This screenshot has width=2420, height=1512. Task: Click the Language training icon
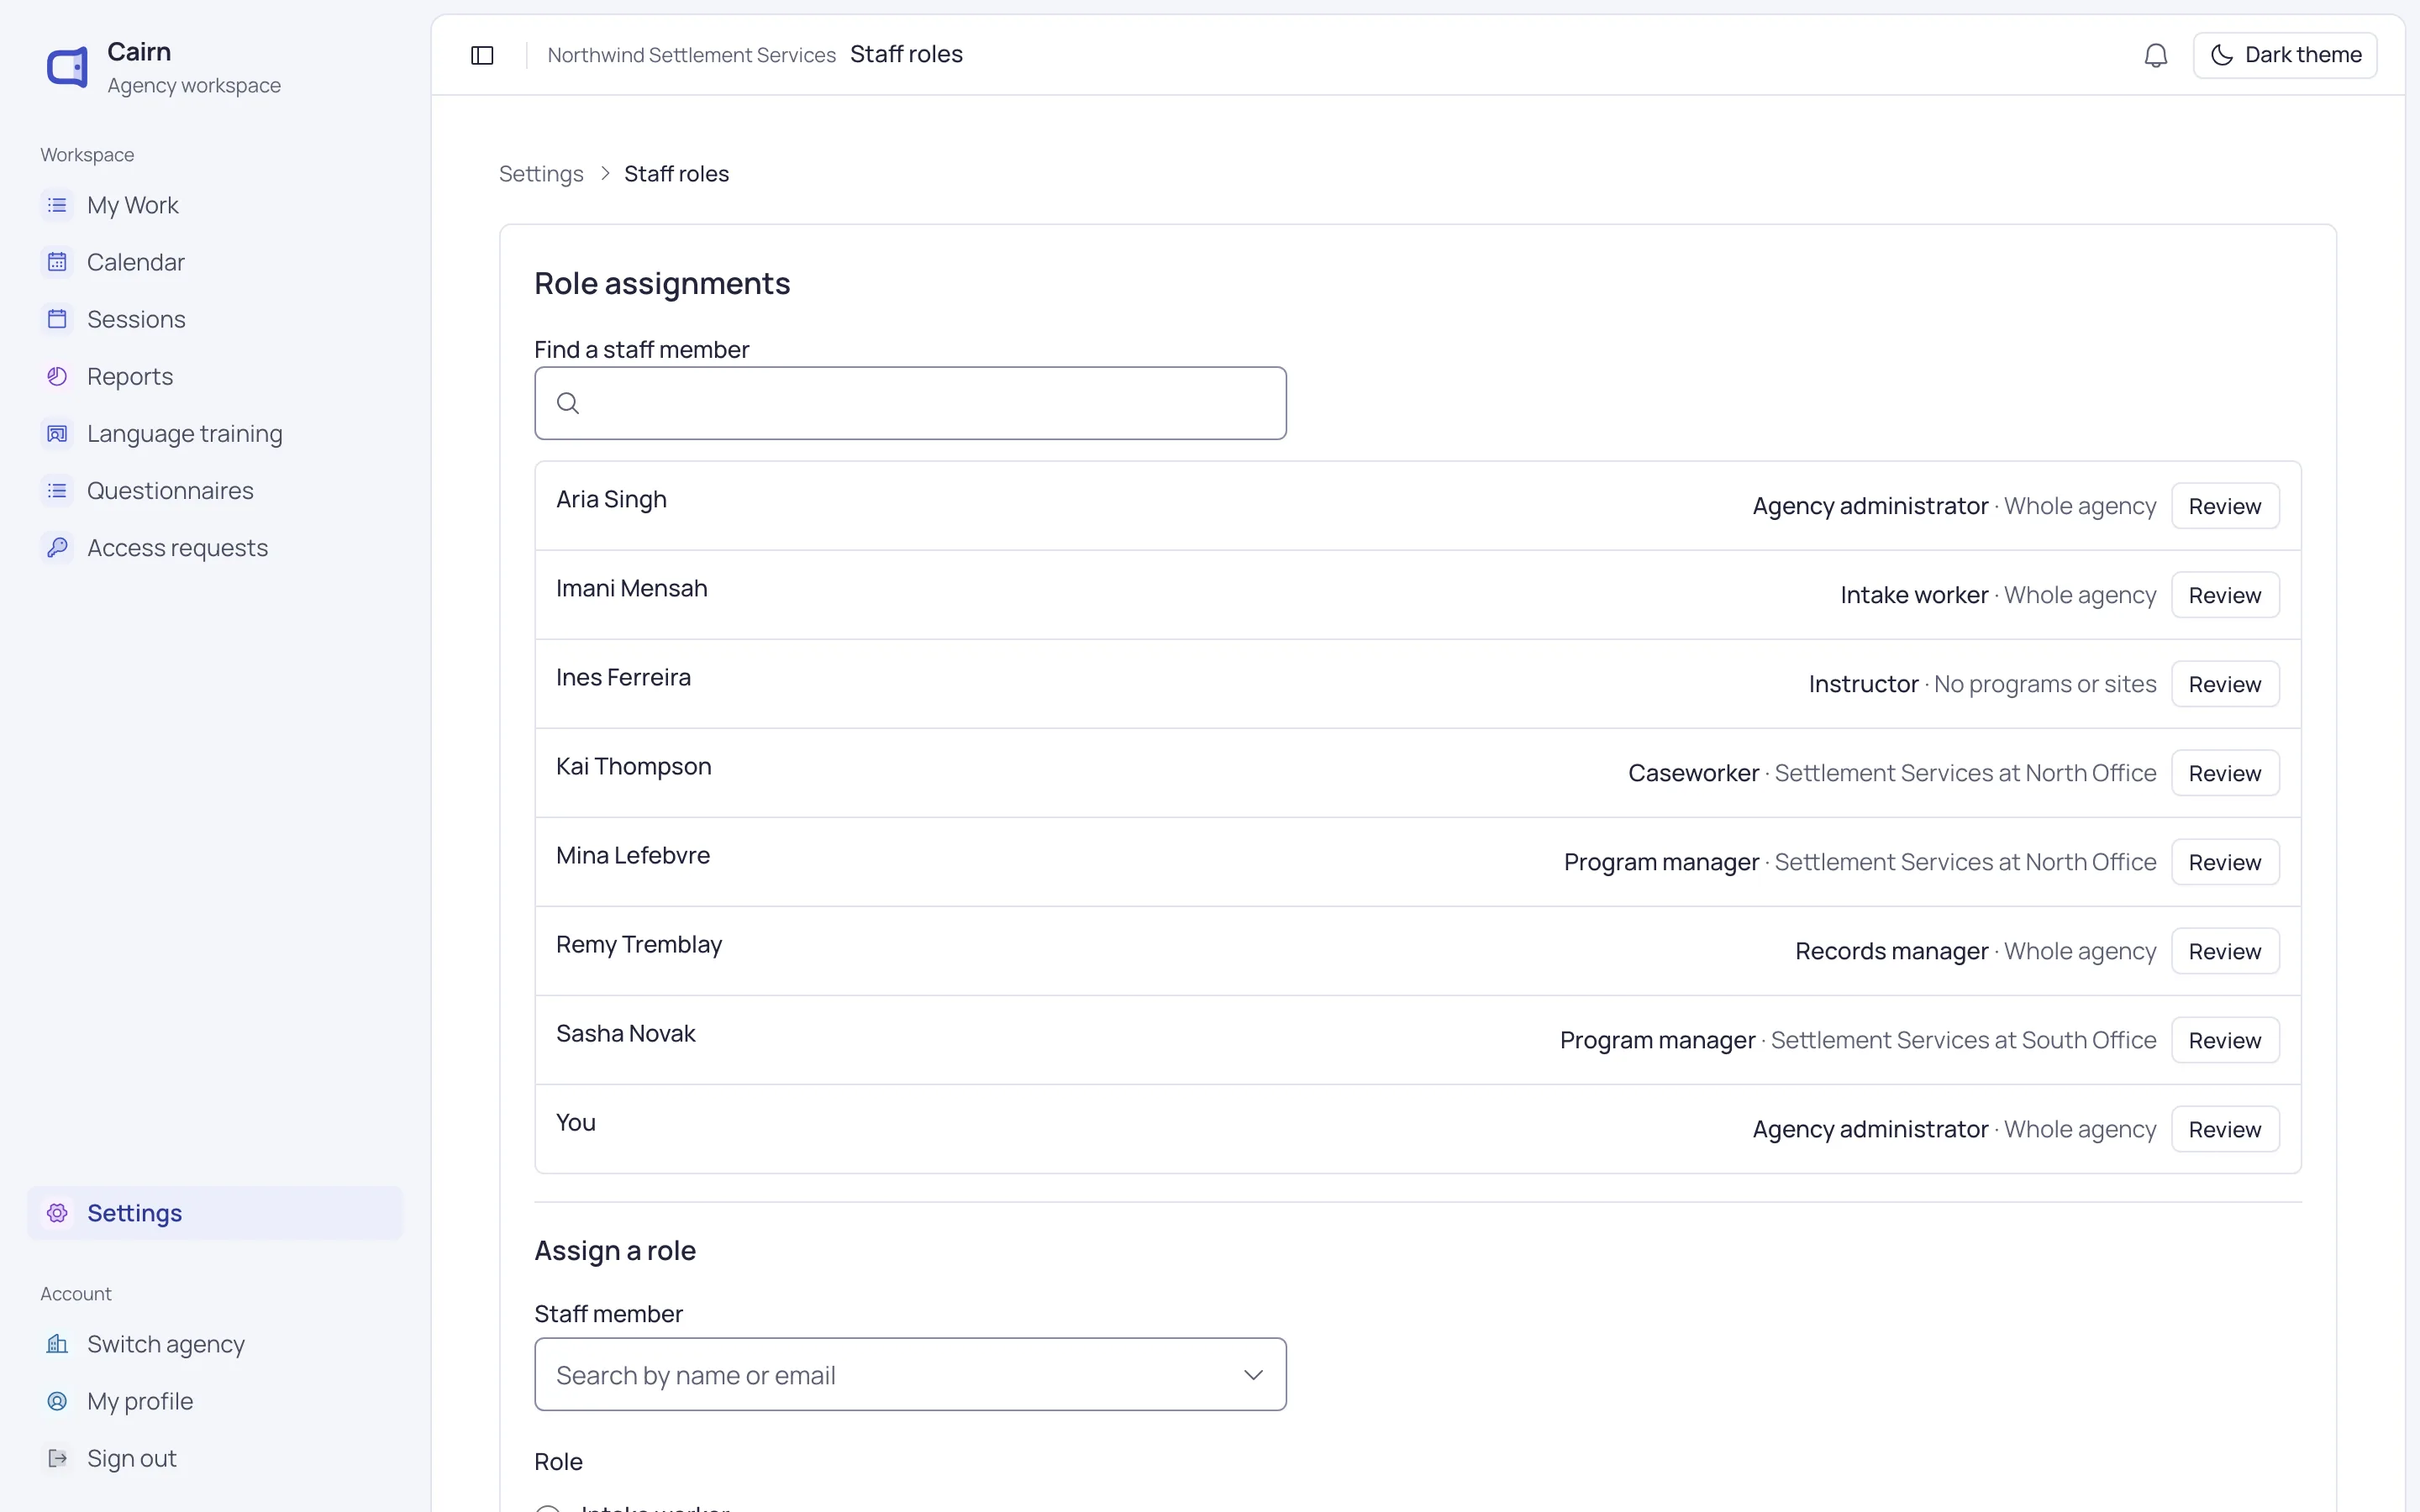57,433
